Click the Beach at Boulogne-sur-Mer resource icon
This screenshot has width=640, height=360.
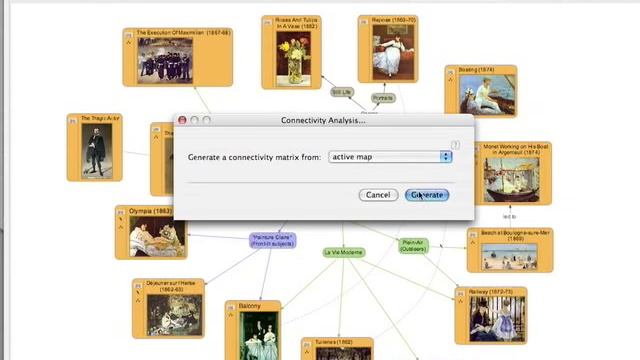(x=473, y=235)
